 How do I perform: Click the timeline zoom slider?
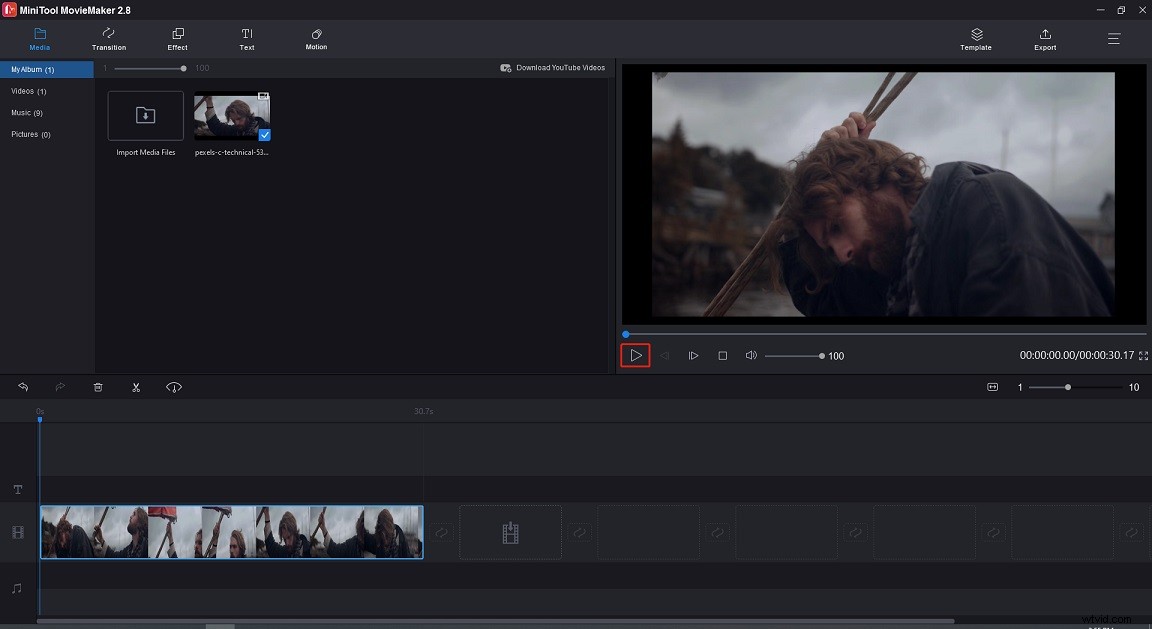tap(1068, 387)
